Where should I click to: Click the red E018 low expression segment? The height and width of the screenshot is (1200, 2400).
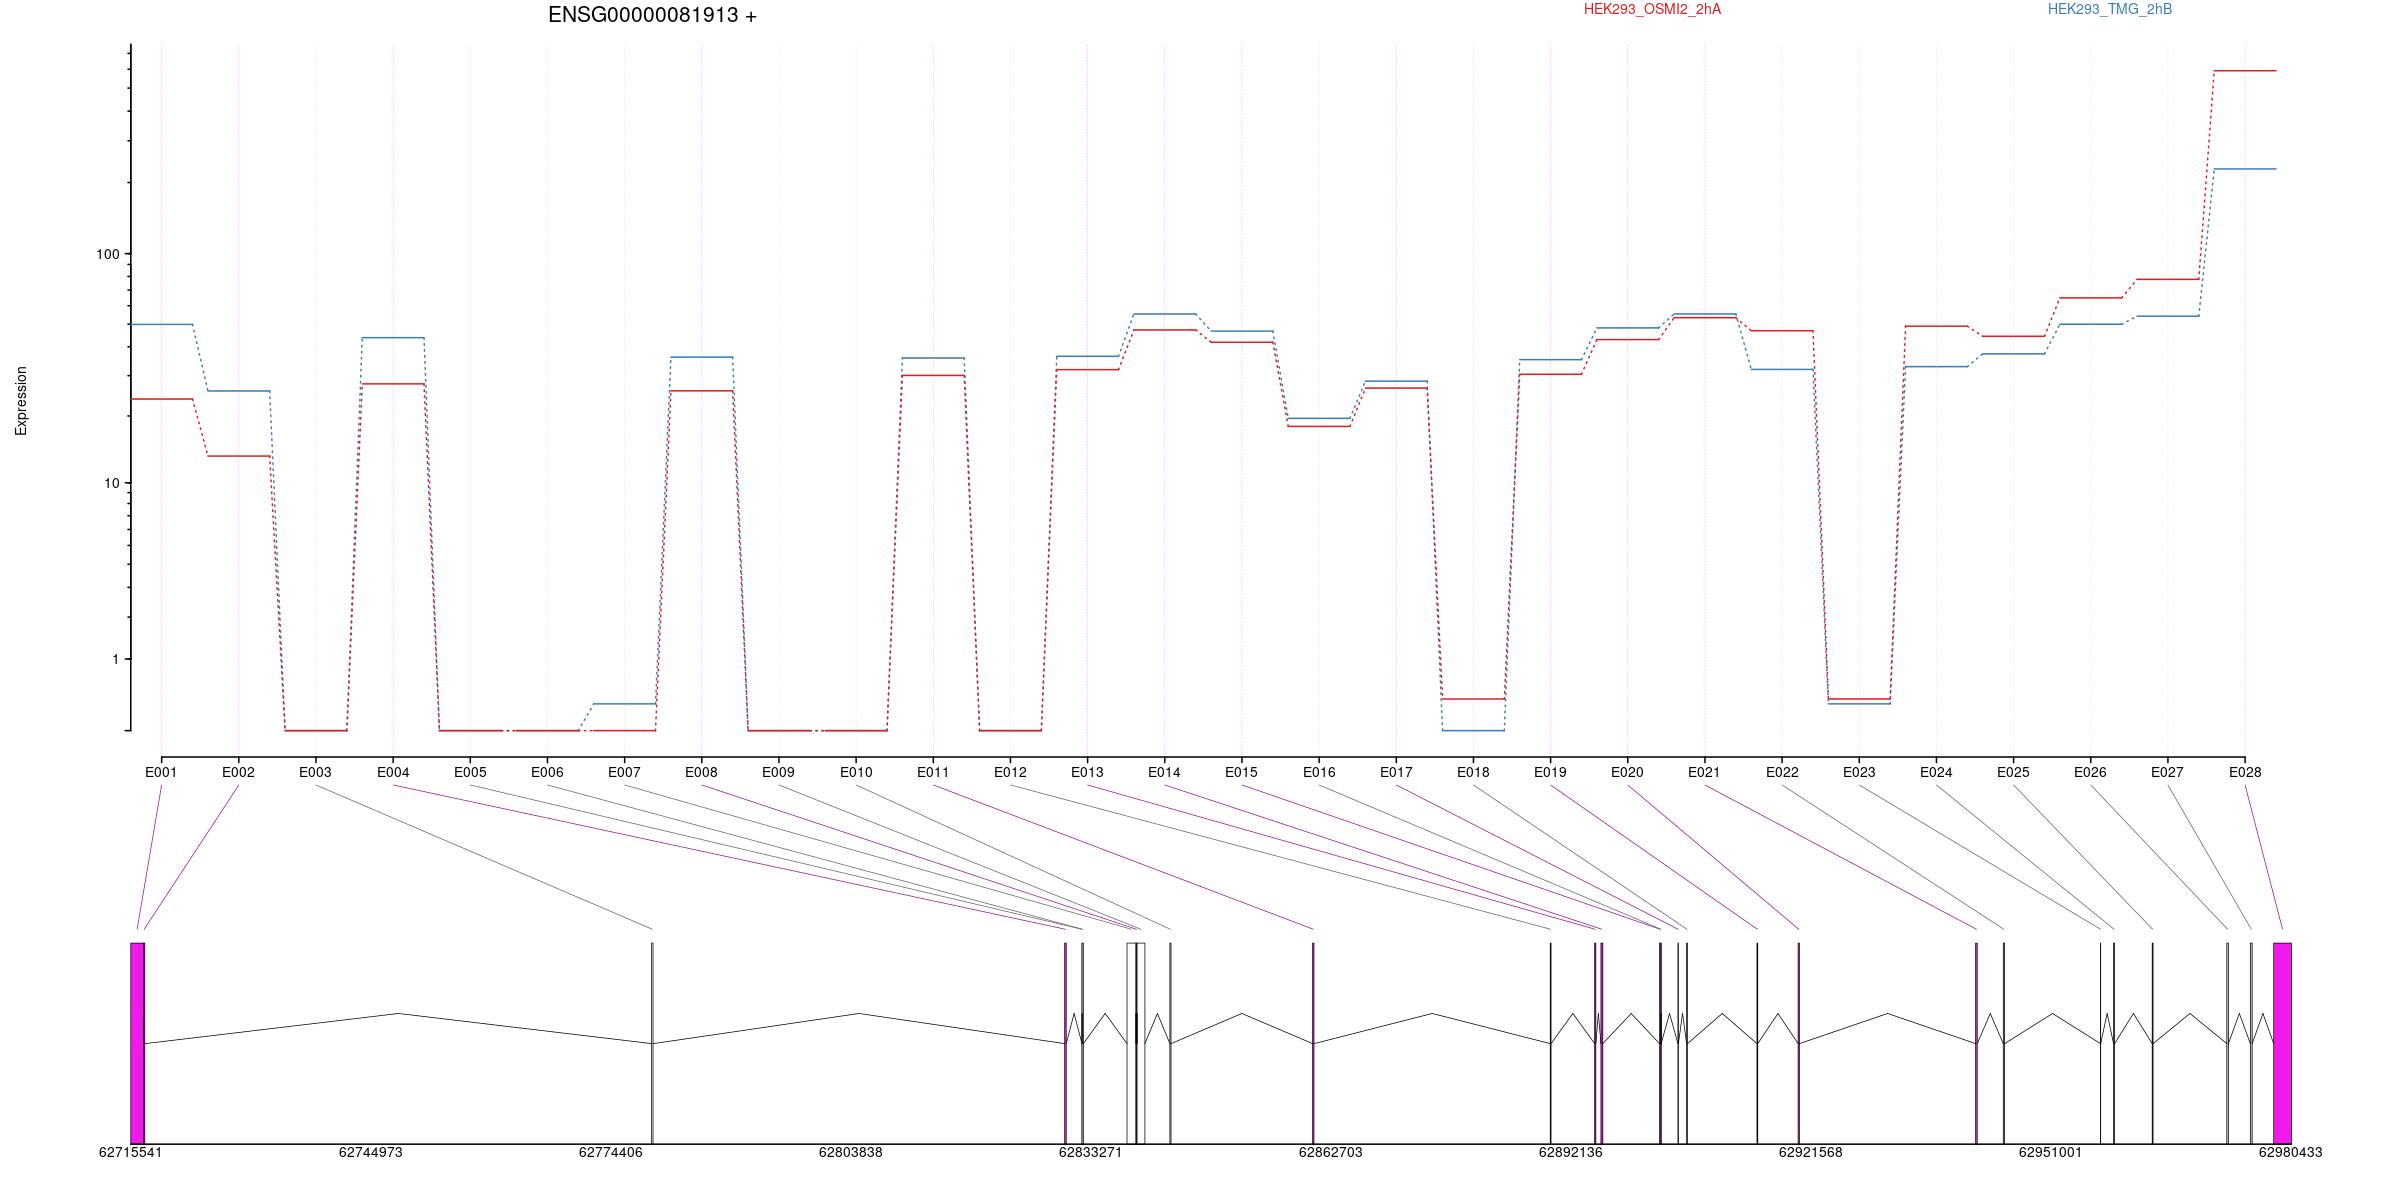[1473, 699]
